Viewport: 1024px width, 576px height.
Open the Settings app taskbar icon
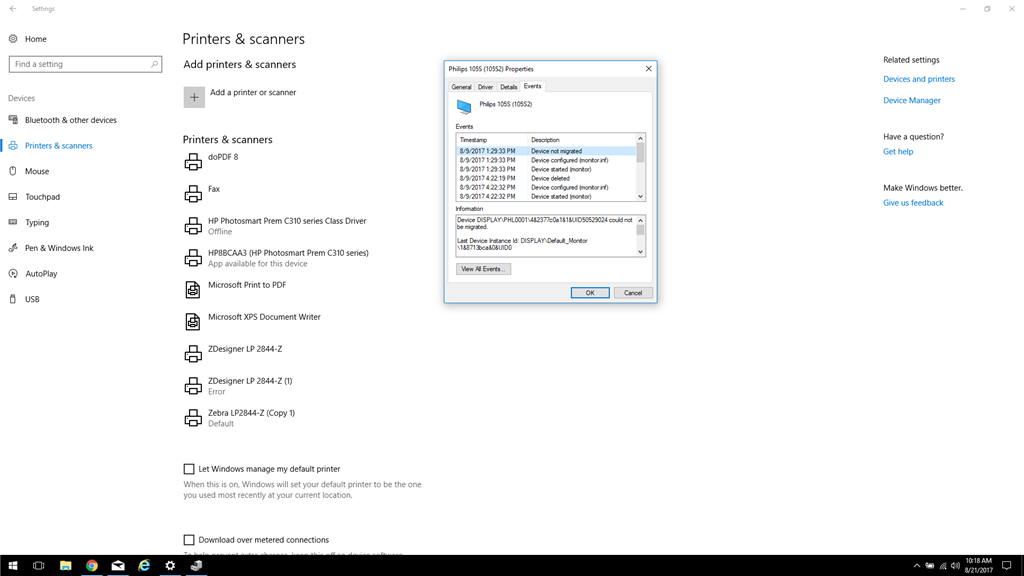pos(170,566)
